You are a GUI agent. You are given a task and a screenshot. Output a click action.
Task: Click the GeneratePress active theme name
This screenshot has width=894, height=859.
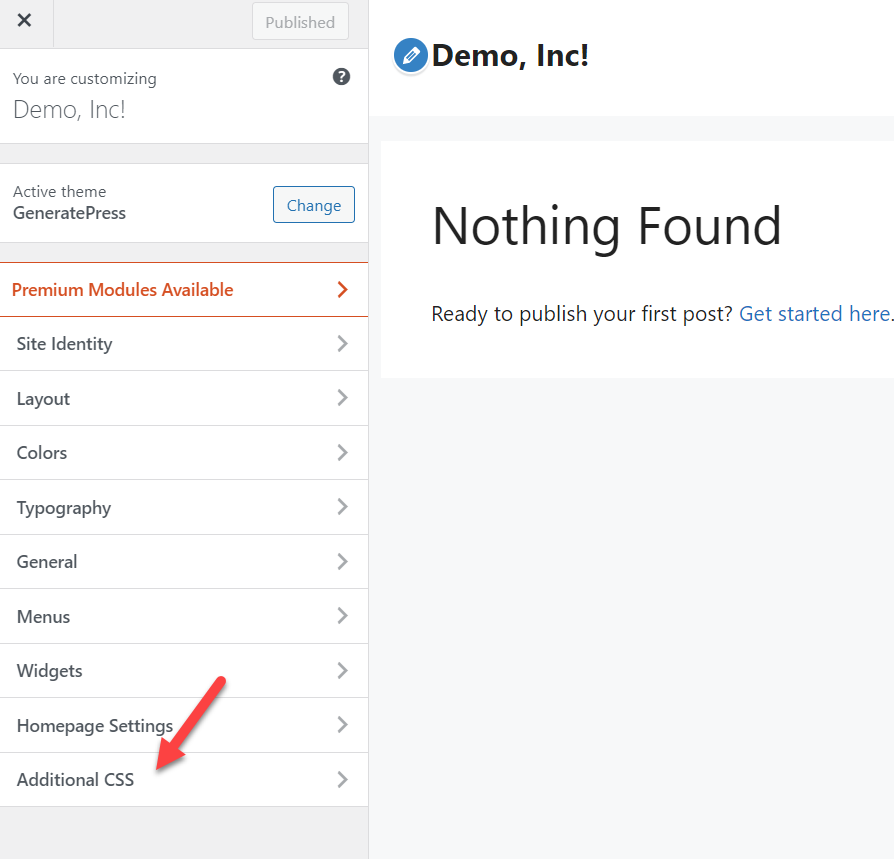point(70,213)
